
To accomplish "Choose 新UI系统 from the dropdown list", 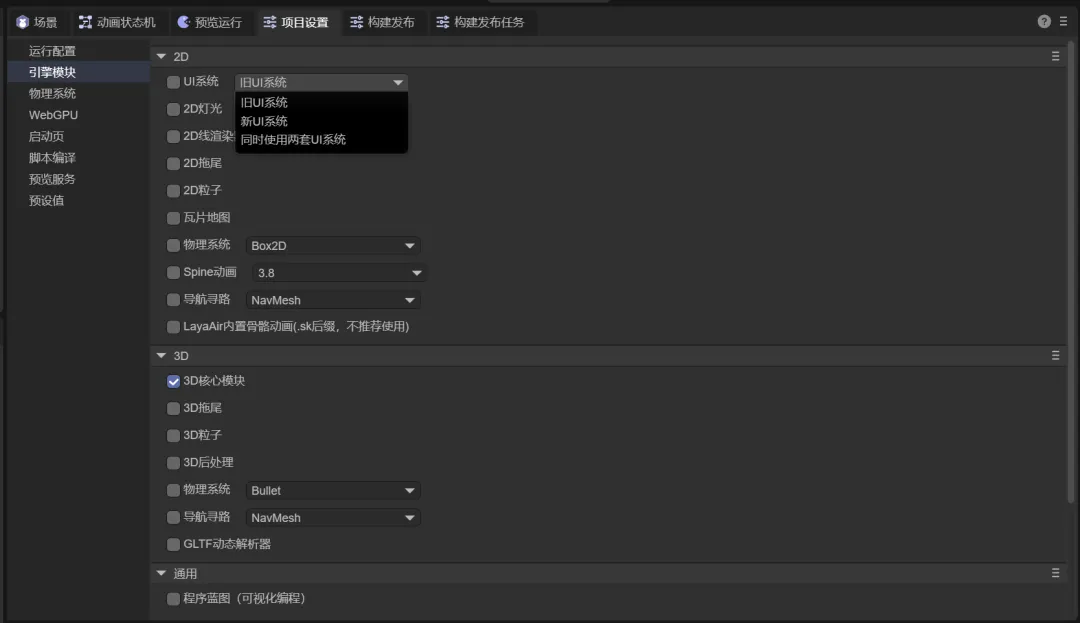I will [322, 121].
